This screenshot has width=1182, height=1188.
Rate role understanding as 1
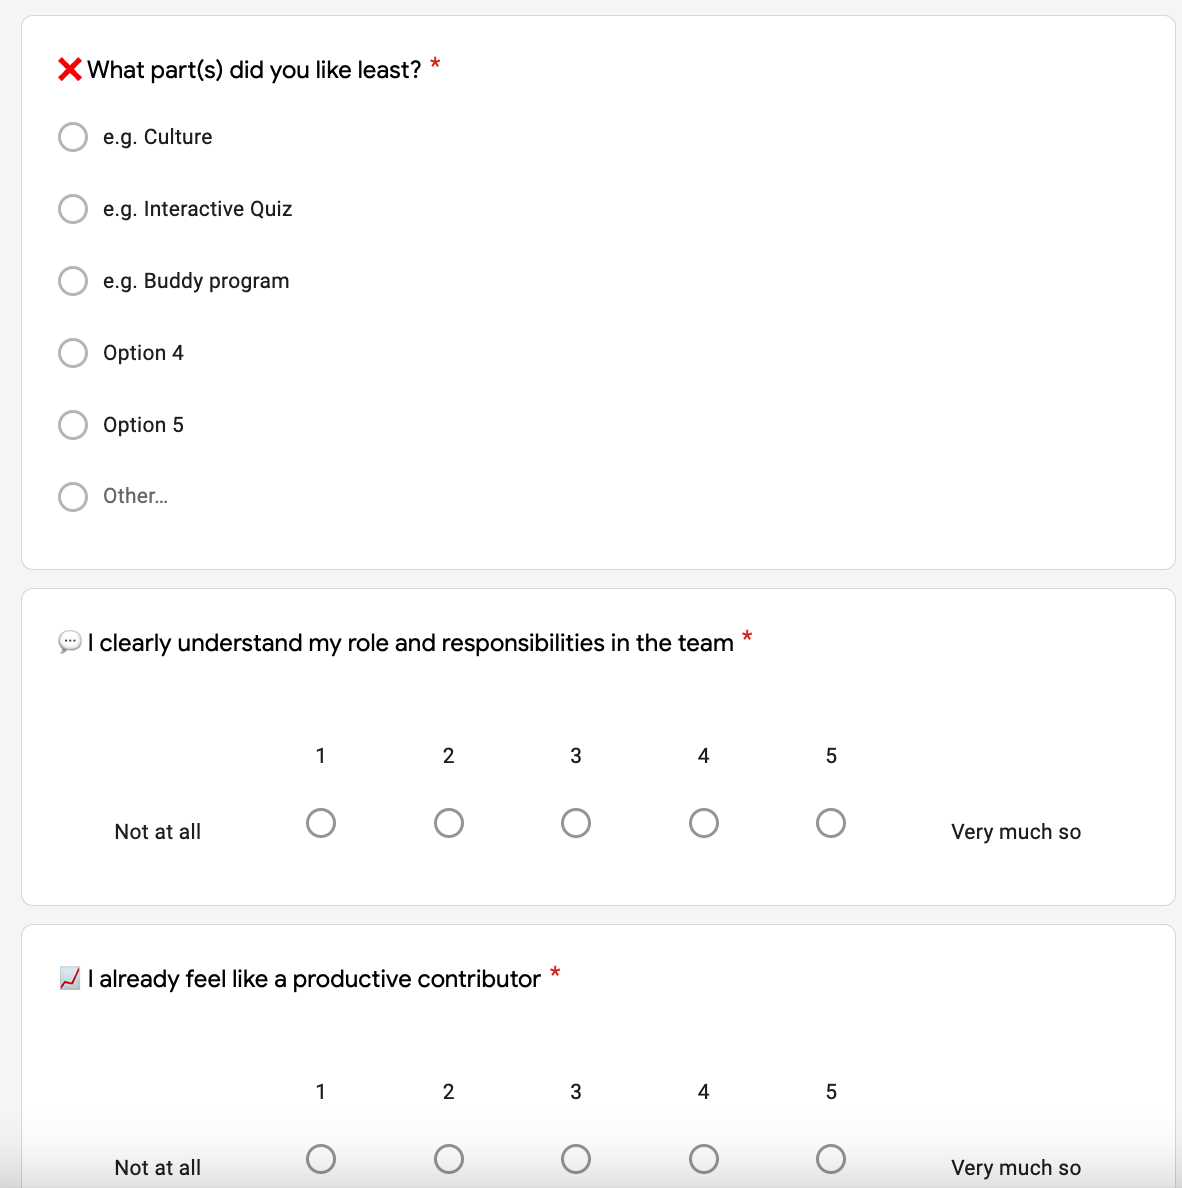(321, 823)
